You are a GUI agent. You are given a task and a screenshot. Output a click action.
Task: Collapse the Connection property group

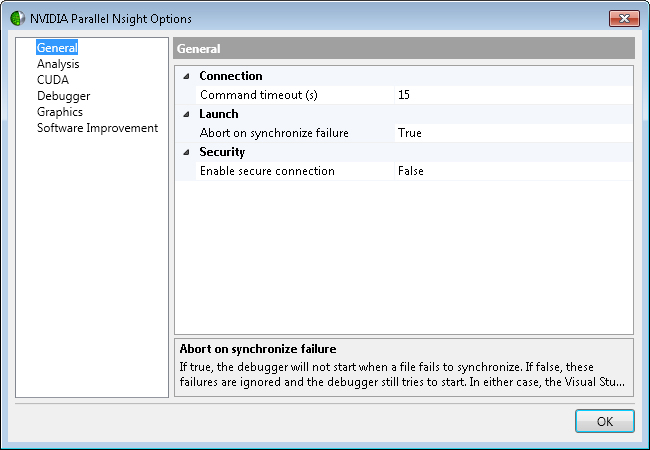(x=185, y=76)
